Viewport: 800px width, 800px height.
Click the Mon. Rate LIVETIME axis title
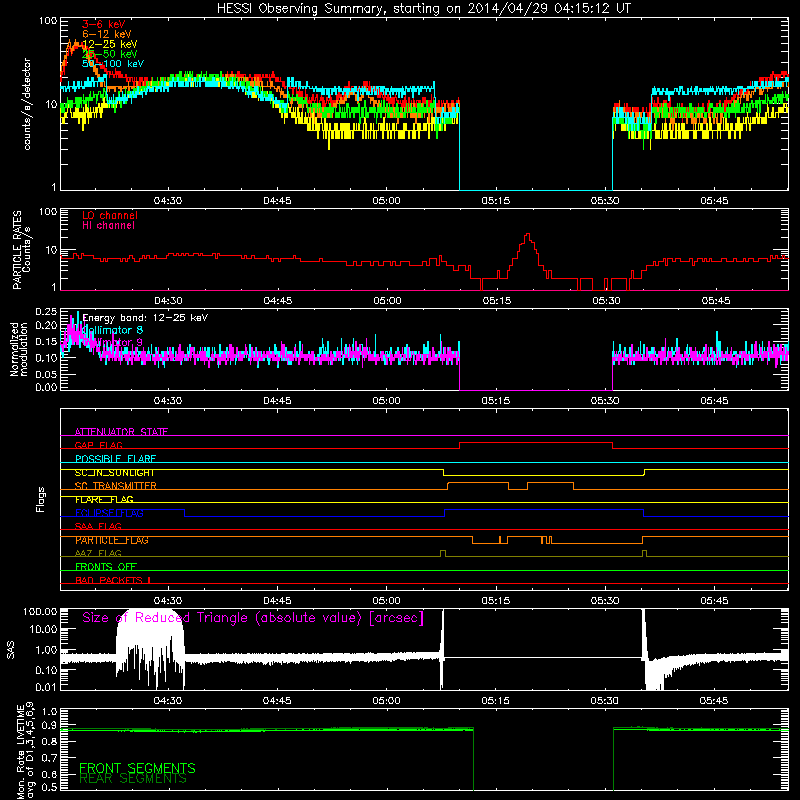click(x=25, y=751)
